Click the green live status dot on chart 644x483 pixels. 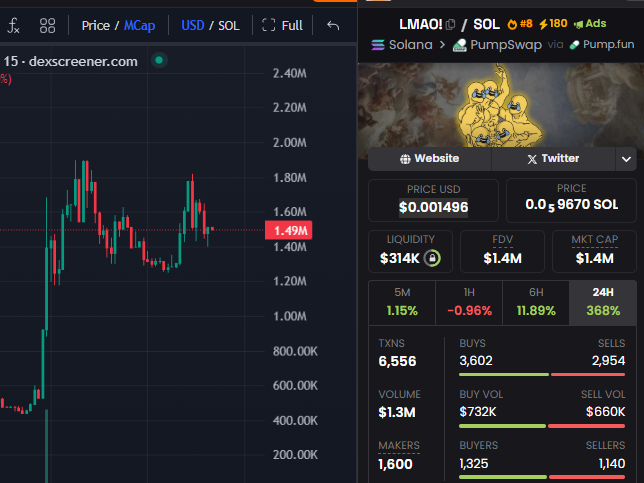tap(159, 60)
